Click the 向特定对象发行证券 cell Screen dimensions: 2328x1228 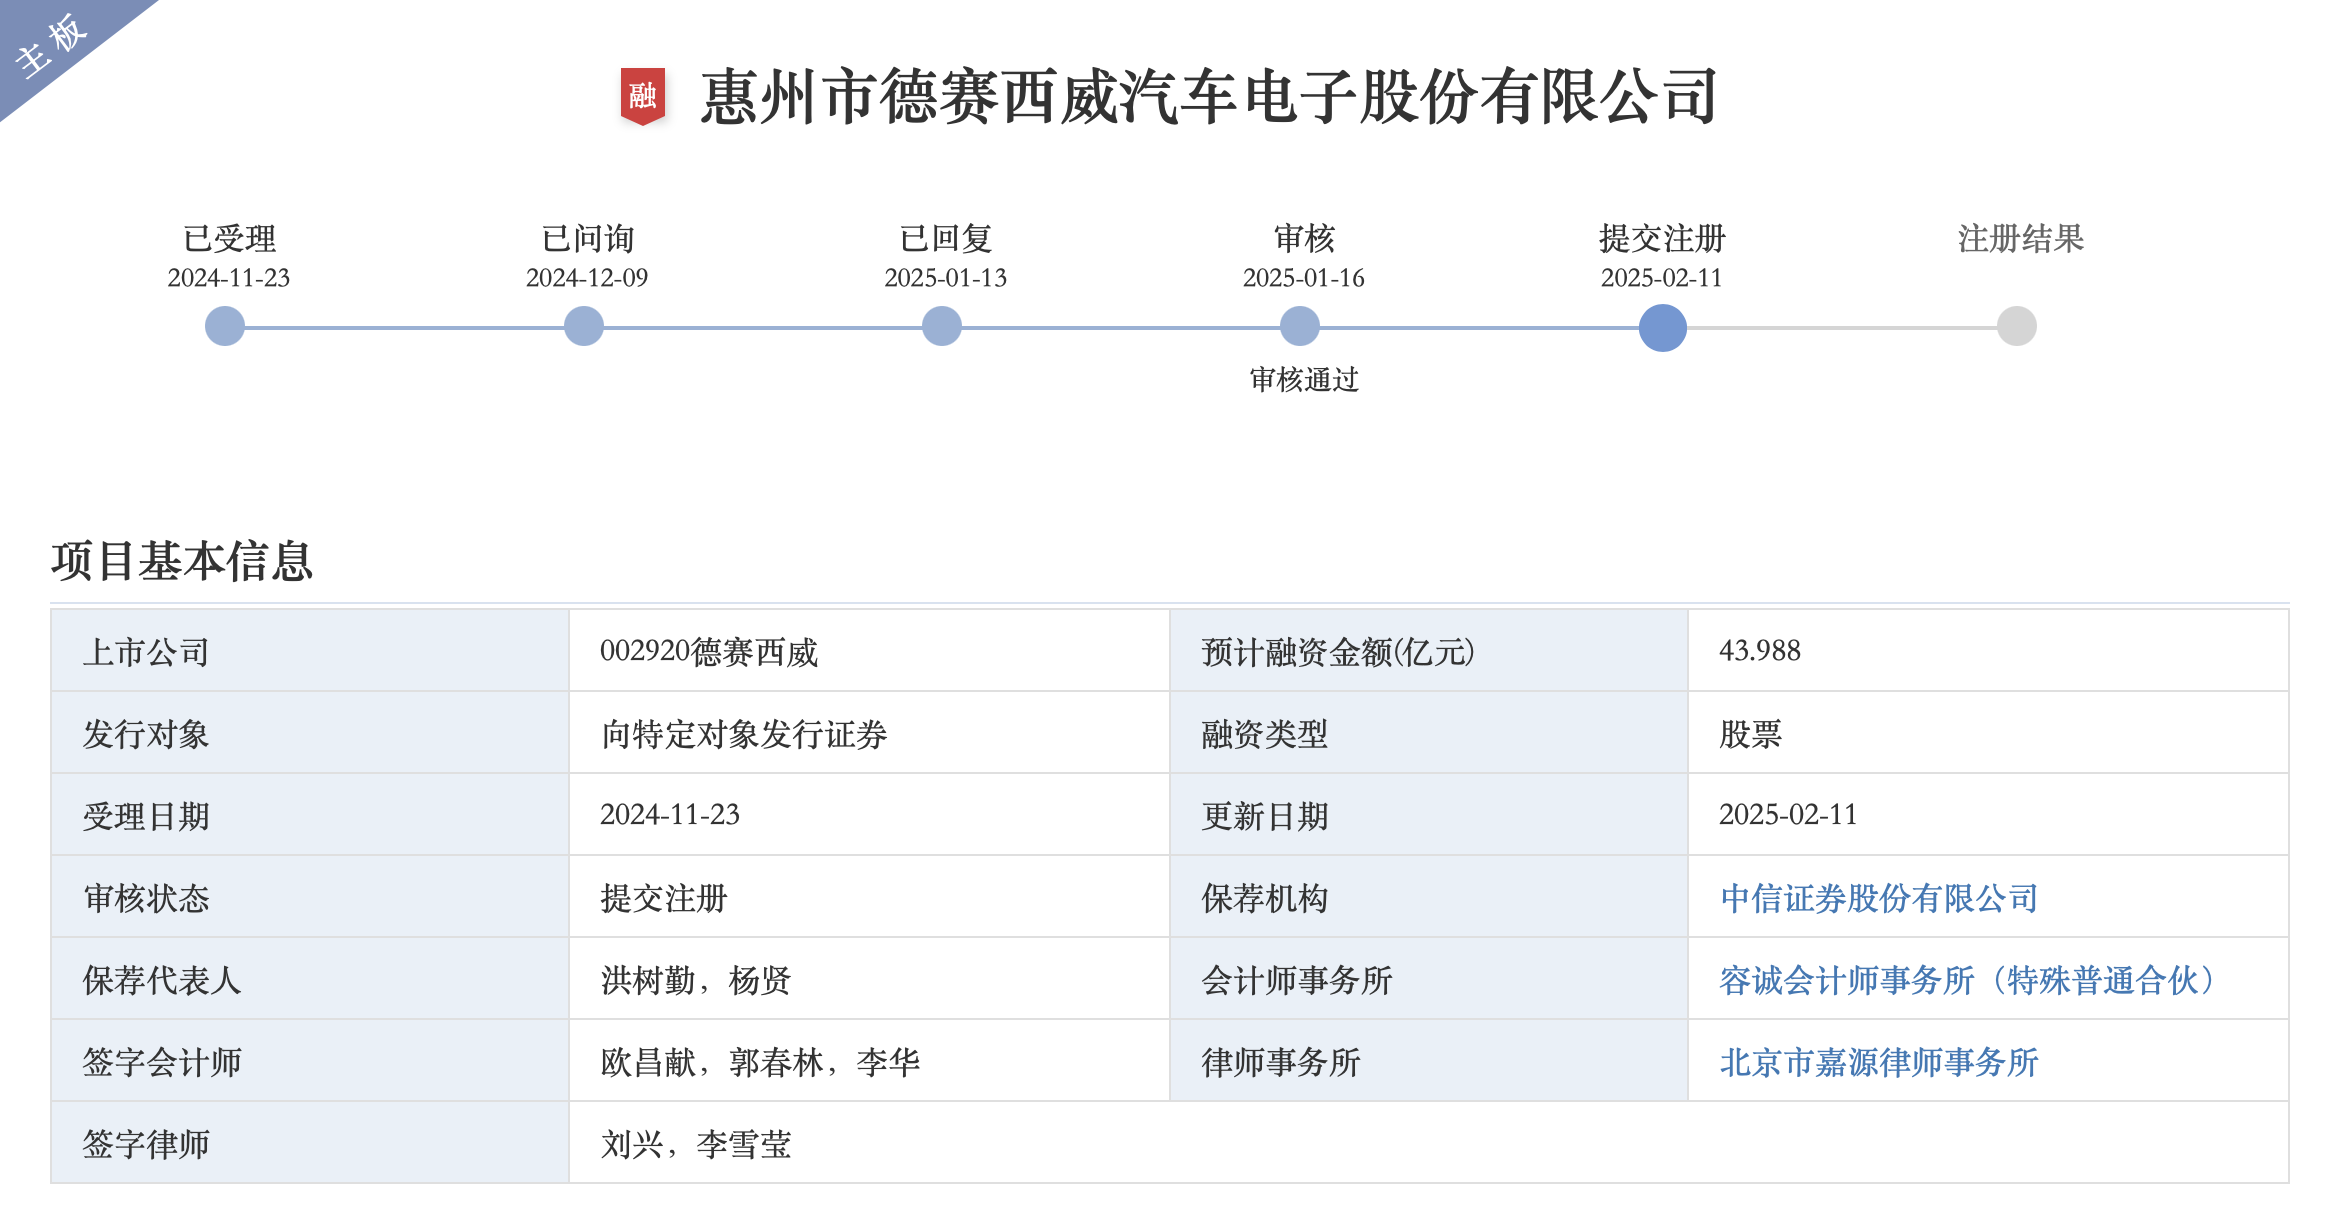(869, 733)
